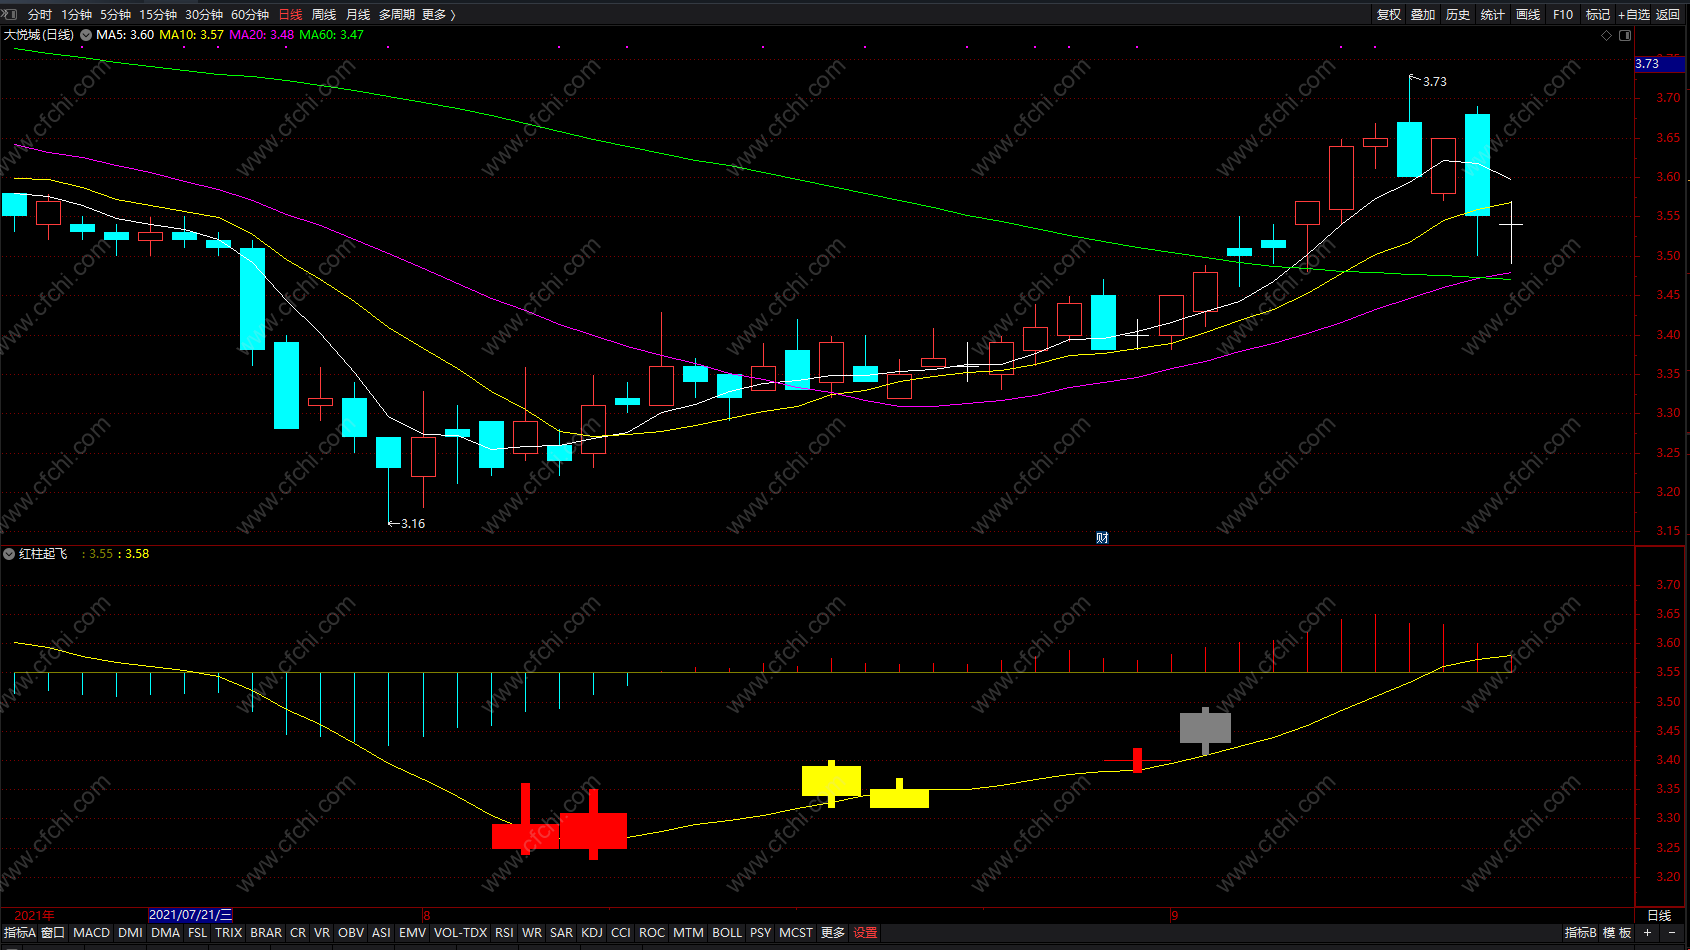This screenshot has height=950, width=1690.
Task: Open F10 company info
Action: tap(1563, 14)
